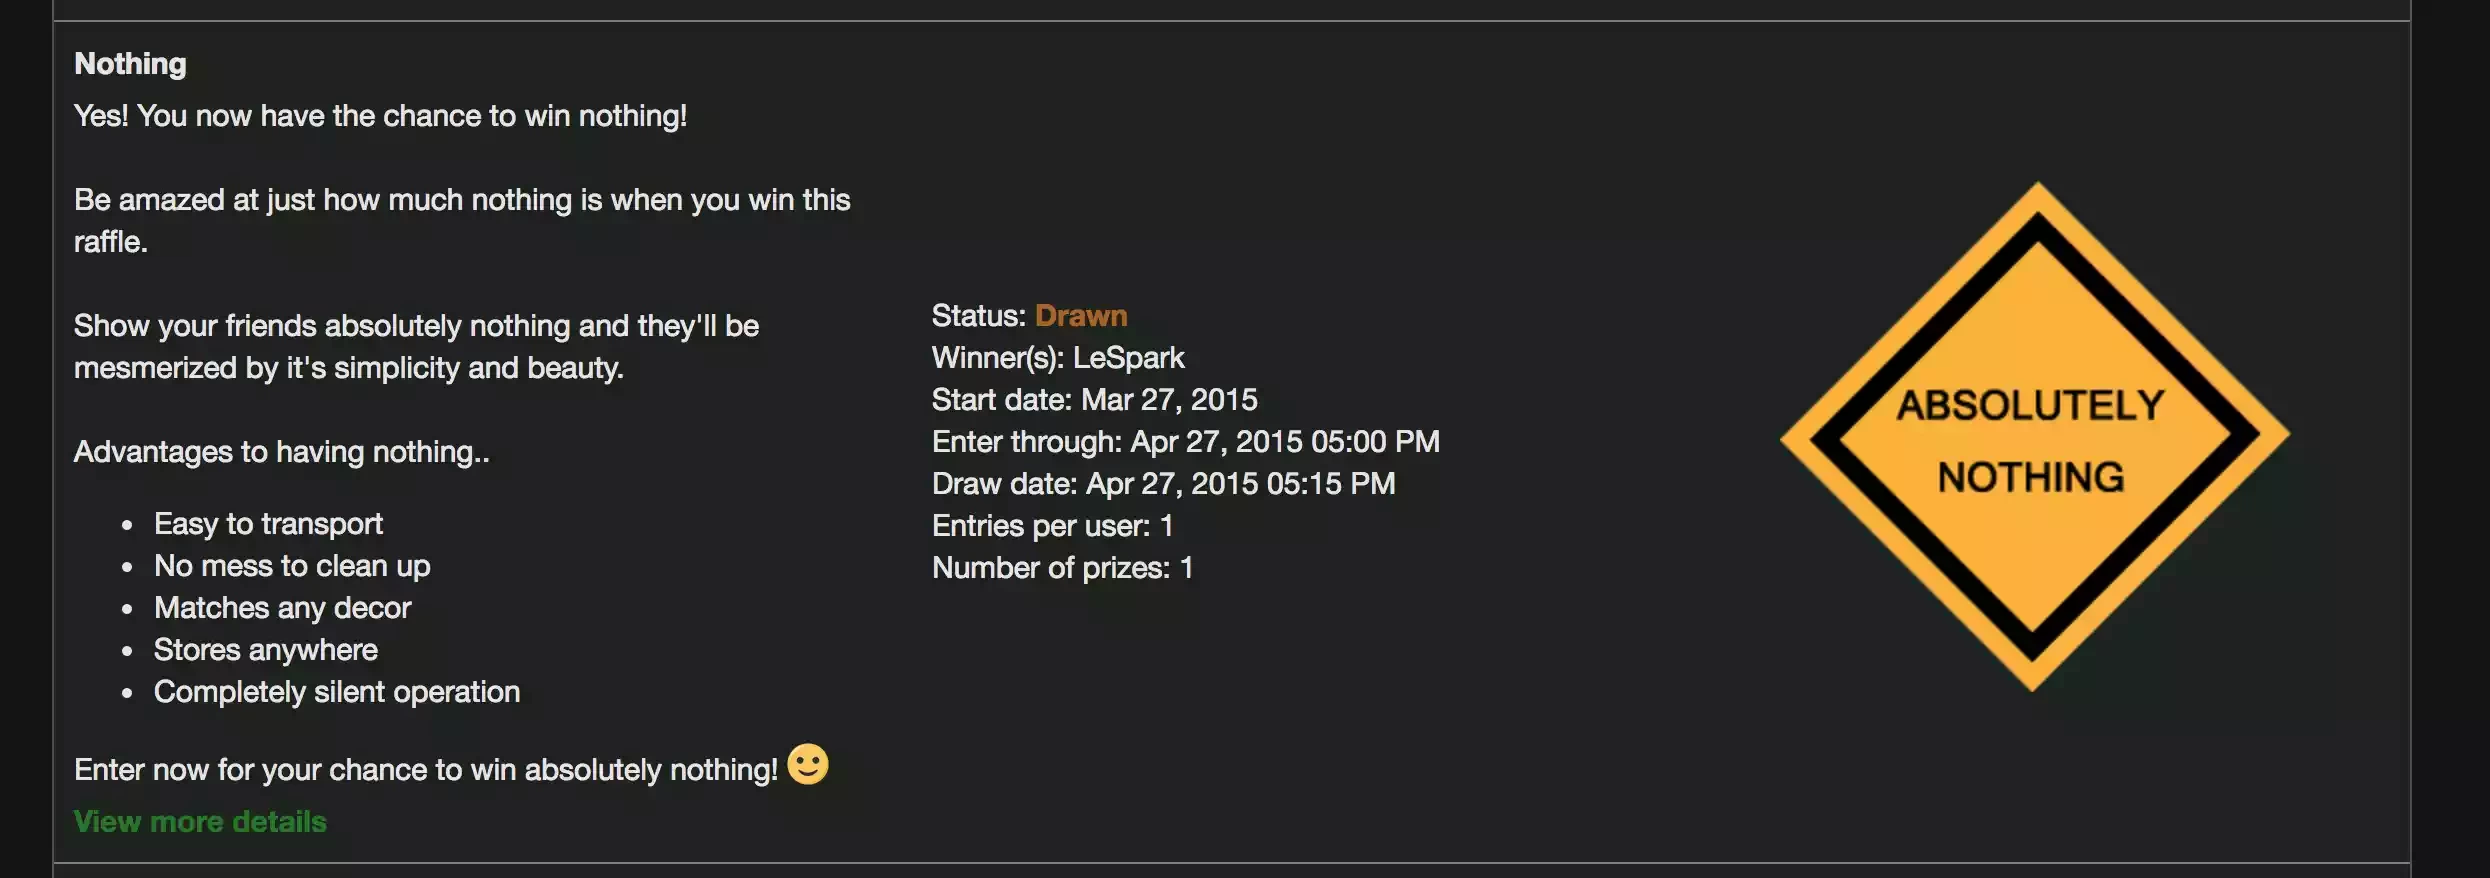Click the Easy to transport bullet item
Image resolution: width=2490 pixels, height=878 pixels.
[x=268, y=524]
